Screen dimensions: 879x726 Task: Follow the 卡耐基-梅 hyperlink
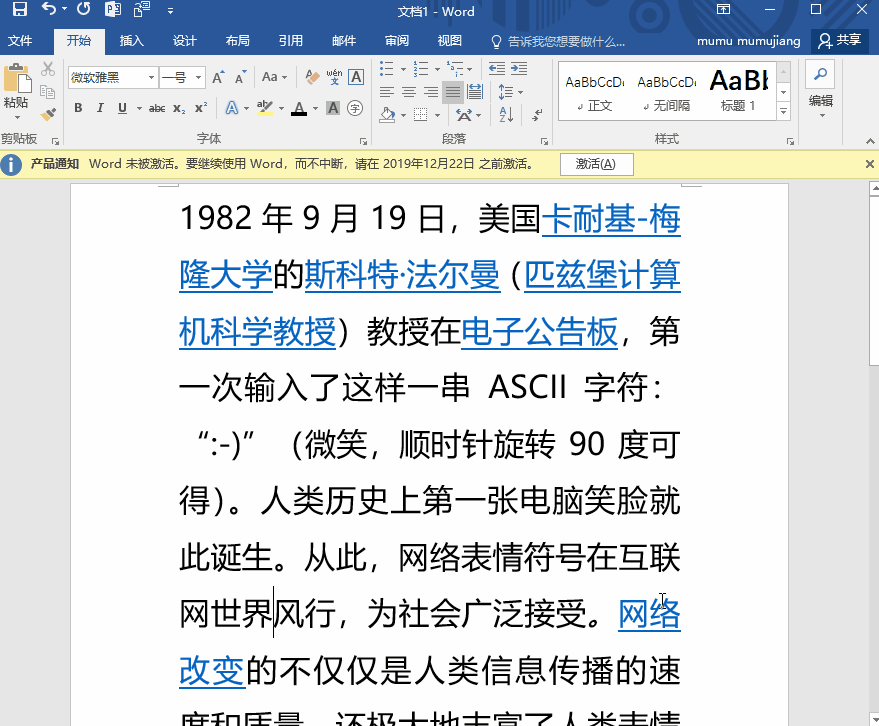(611, 219)
